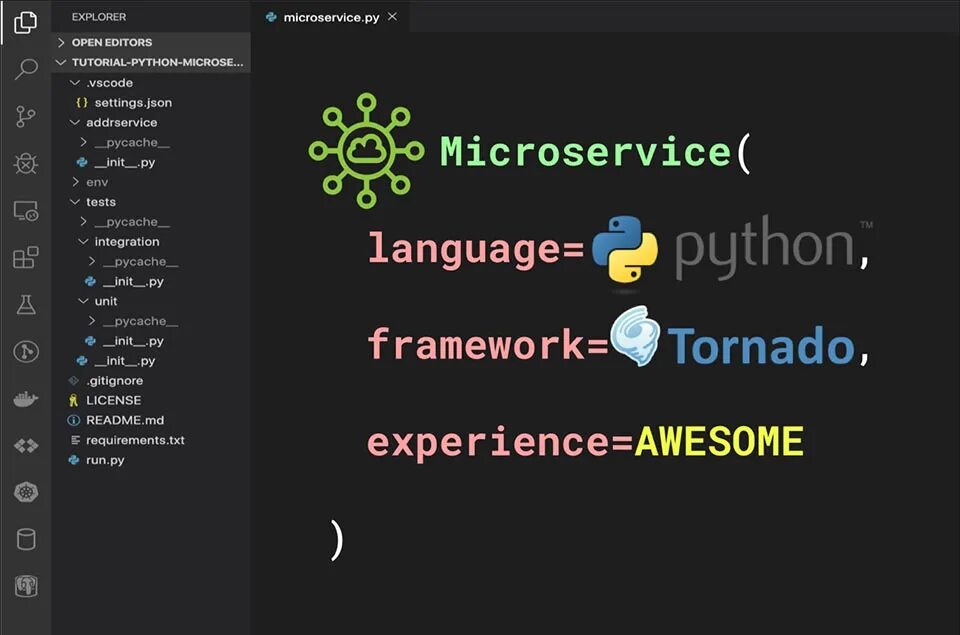Viewport: 960px width, 635px height.
Task: Click the Tornado swirl logo image
Action: pos(636,336)
